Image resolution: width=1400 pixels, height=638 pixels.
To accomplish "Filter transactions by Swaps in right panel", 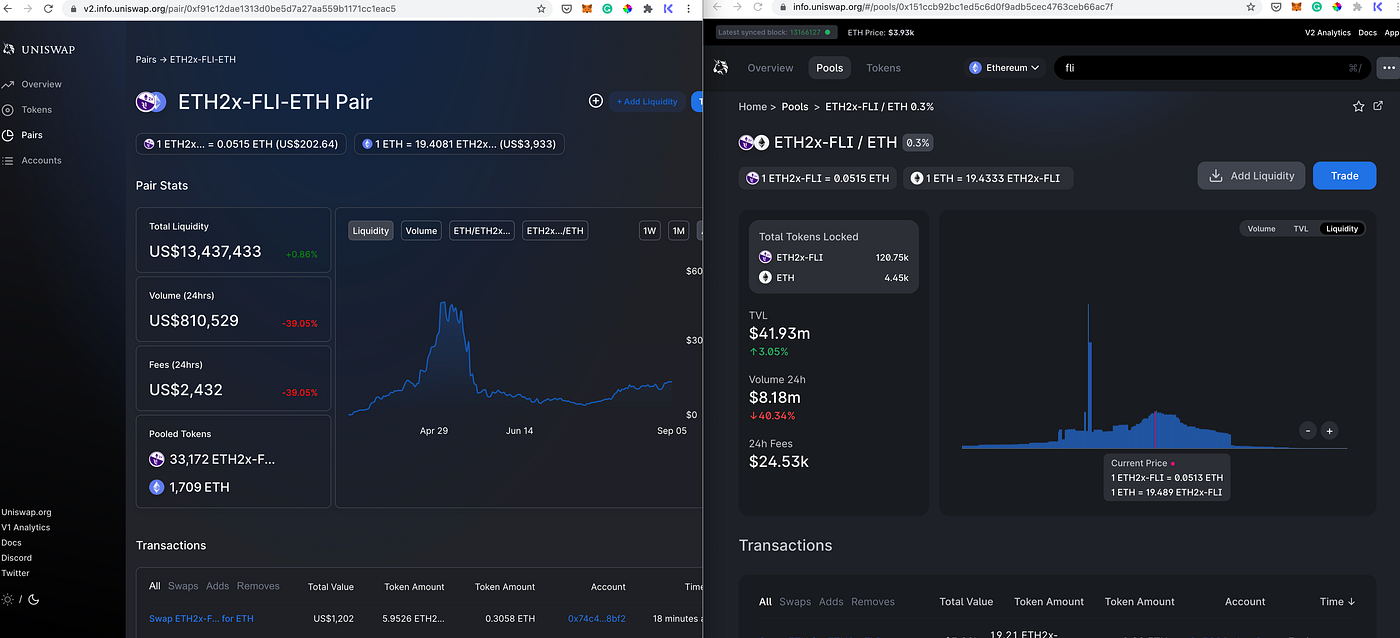I will coord(795,602).
